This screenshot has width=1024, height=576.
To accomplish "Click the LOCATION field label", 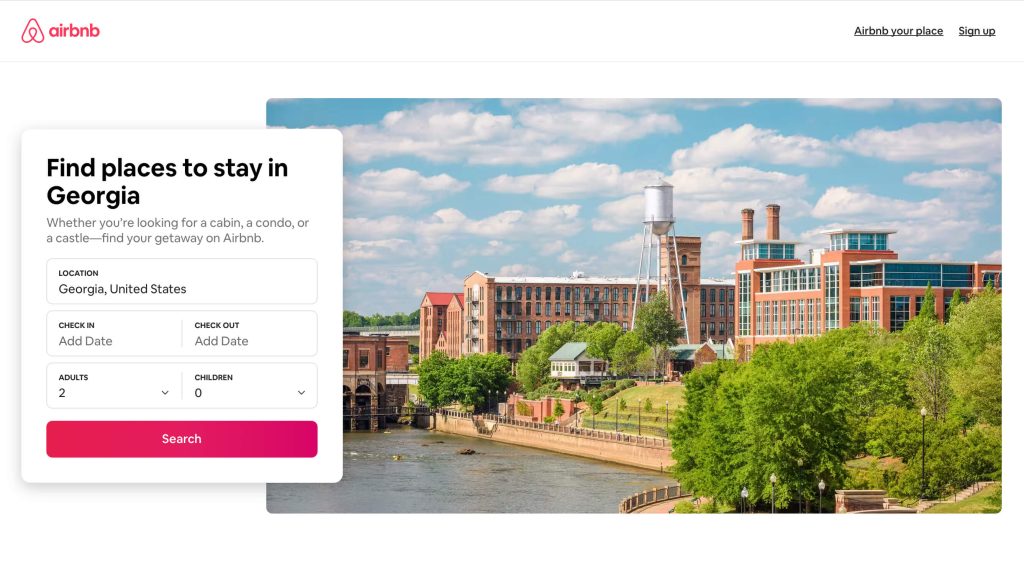I will coord(78,273).
